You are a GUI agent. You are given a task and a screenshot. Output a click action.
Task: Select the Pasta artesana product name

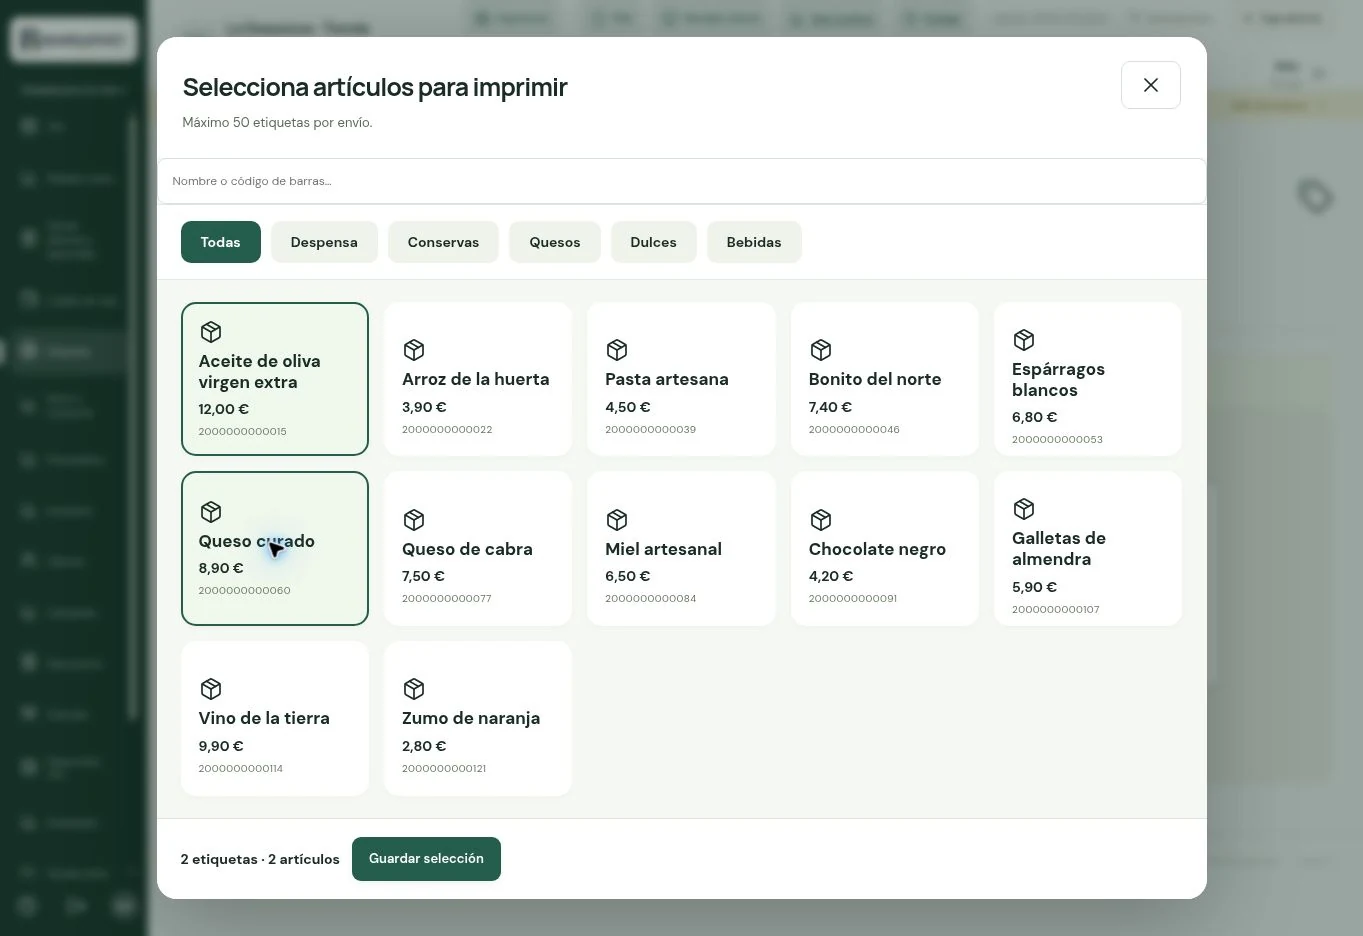(x=667, y=379)
